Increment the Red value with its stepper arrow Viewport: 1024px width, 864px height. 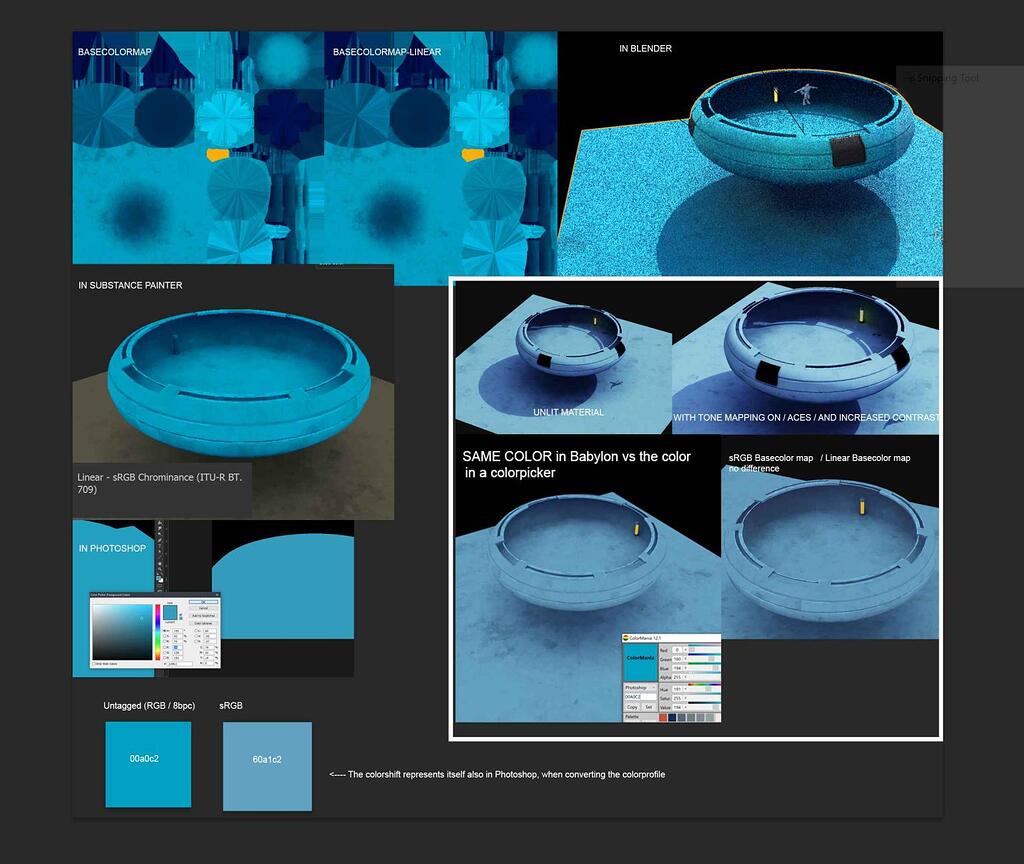685,650
